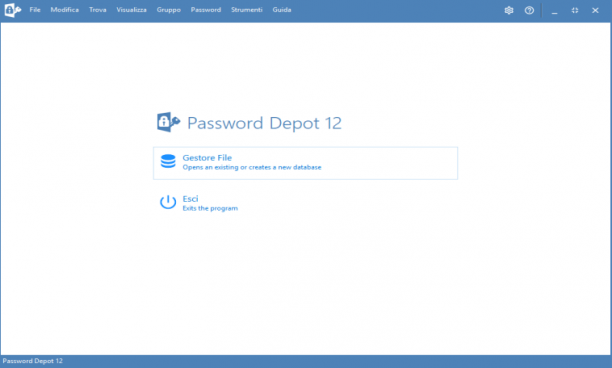The height and width of the screenshot is (368, 612).
Task: Open the Password menu
Action: click(x=206, y=10)
